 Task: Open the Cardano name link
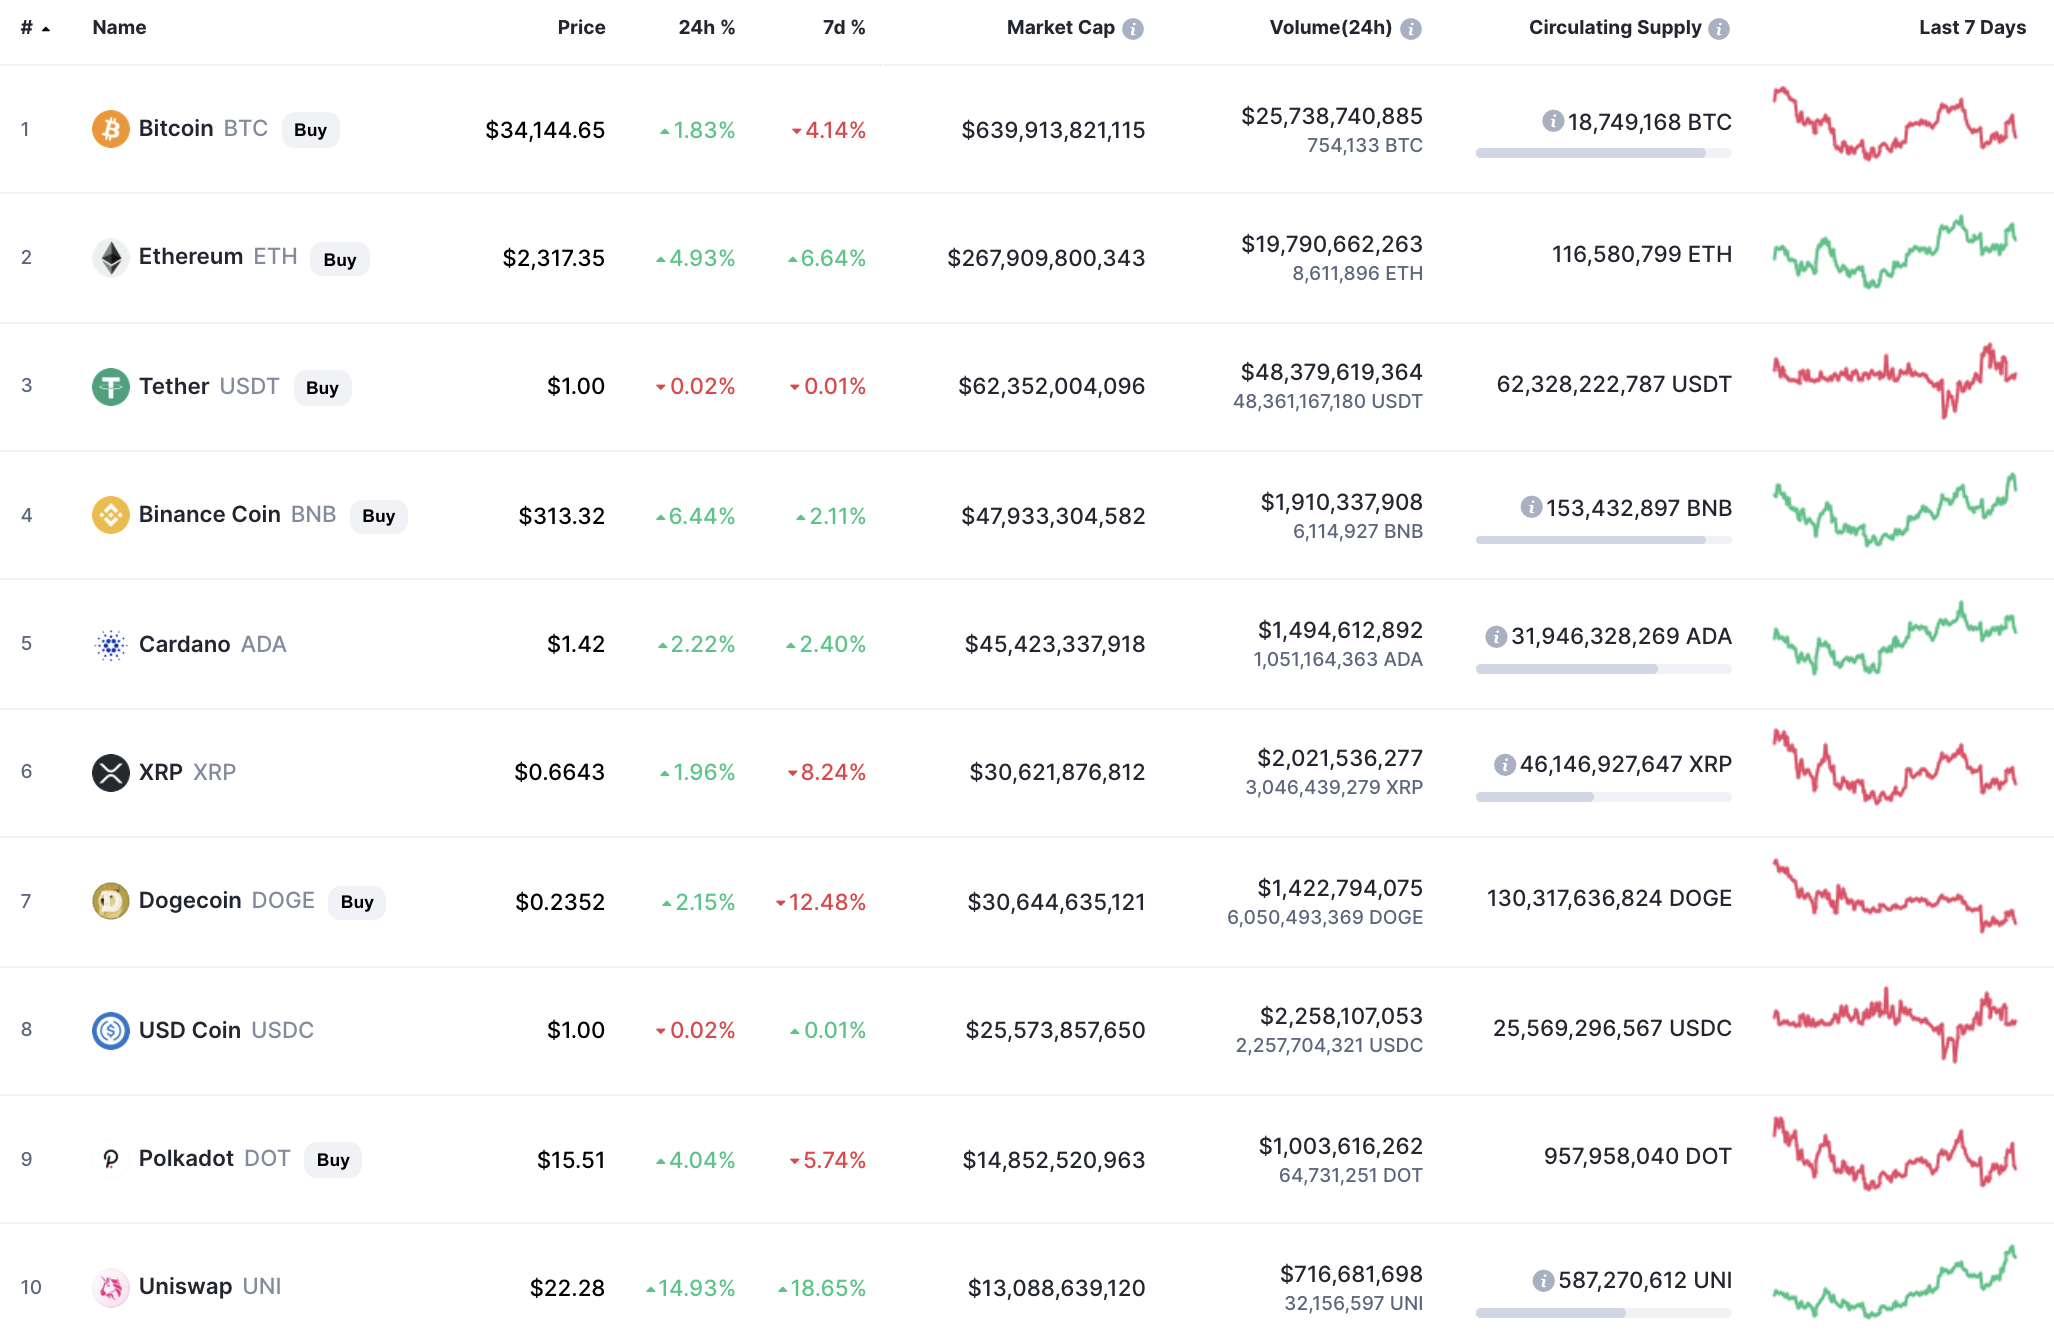point(185,644)
